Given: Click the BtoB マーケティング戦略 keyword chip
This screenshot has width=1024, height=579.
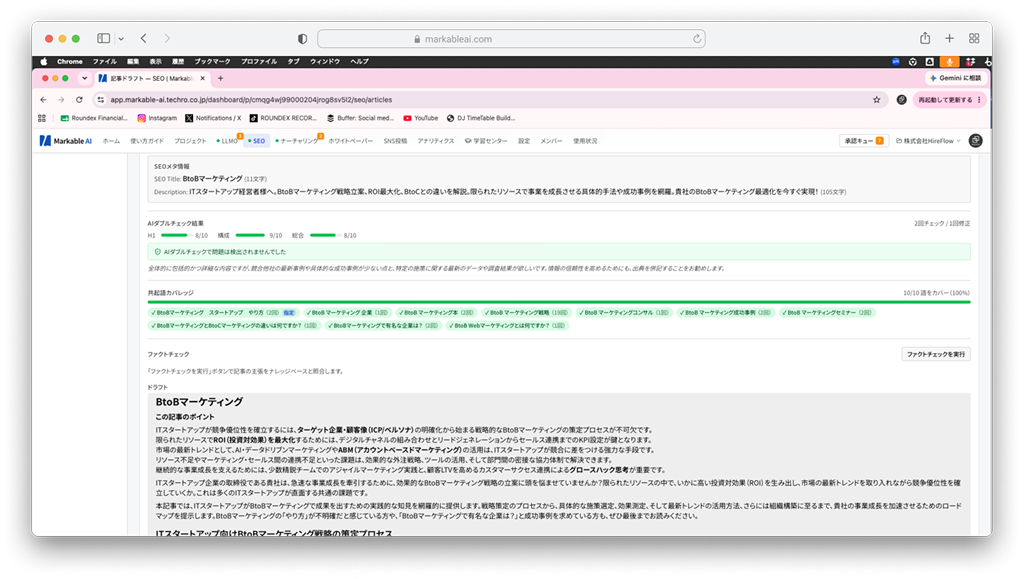Looking at the screenshot, I should [526, 313].
